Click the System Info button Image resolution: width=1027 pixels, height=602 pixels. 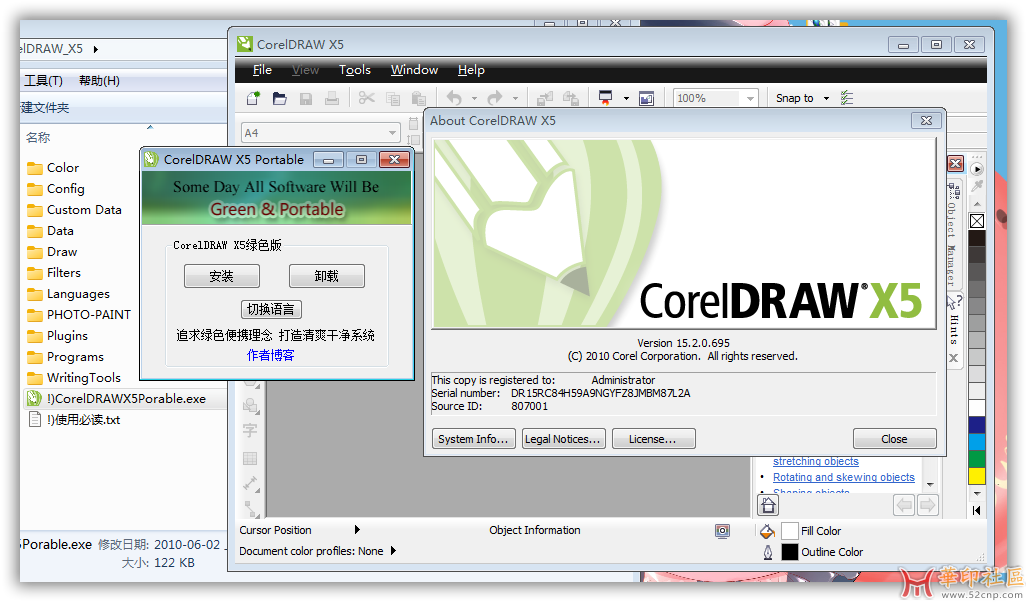click(473, 439)
